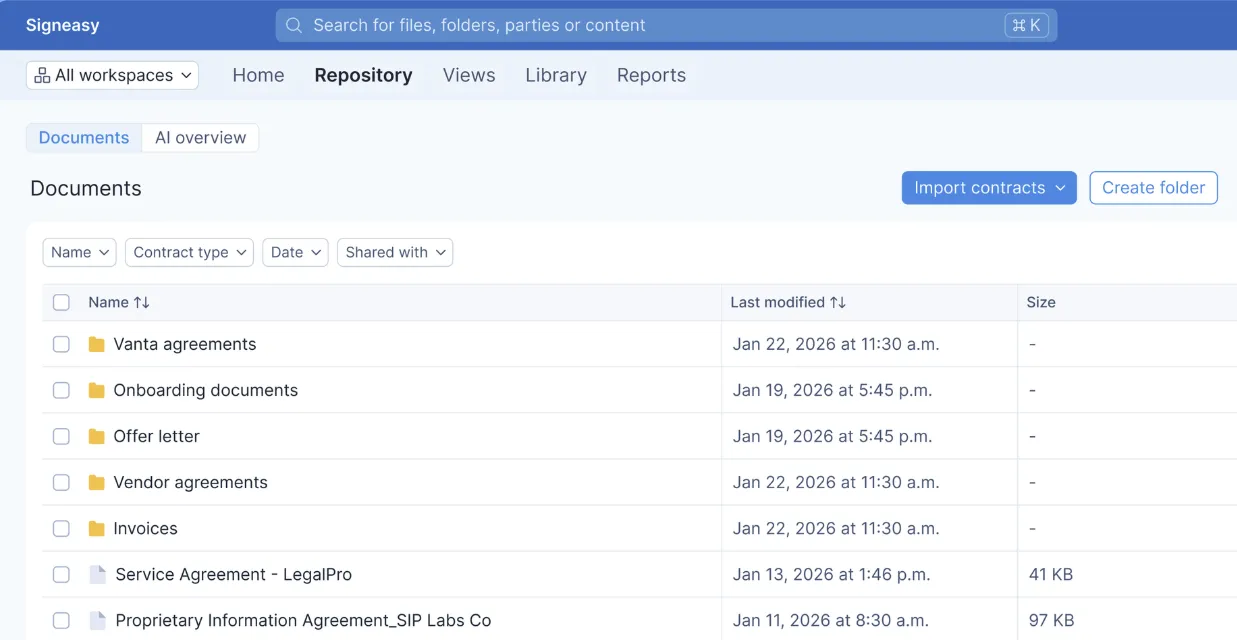Click the Onboarding documents date Jan 19, 2026
The width and height of the screenshot is (1237, 640).
(832, 390)
